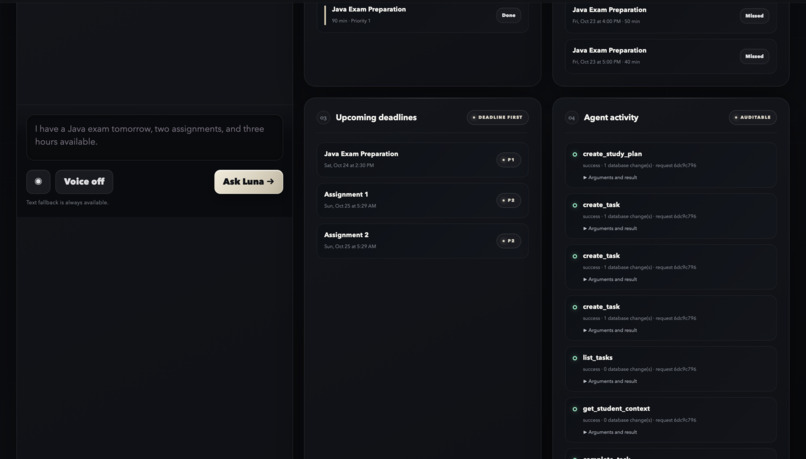Image resolution: width=806 pixels, height=459 pixels.
Task: Click status dot beside third create_task
Action: tap(575, 307)
